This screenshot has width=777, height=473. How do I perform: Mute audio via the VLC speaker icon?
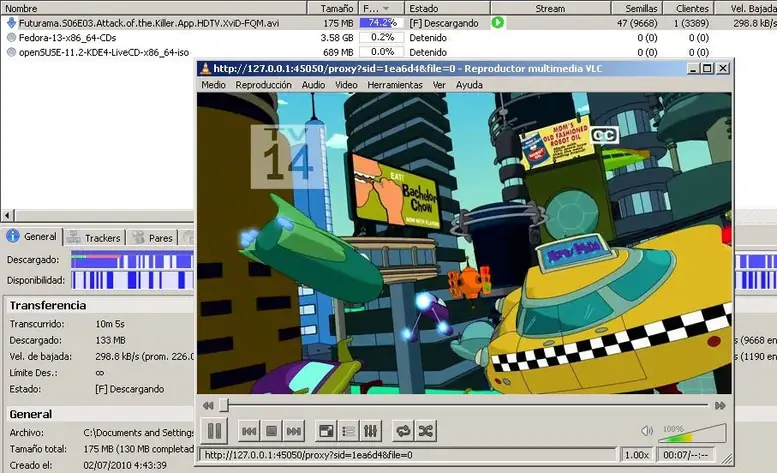[x=647, y=431]
